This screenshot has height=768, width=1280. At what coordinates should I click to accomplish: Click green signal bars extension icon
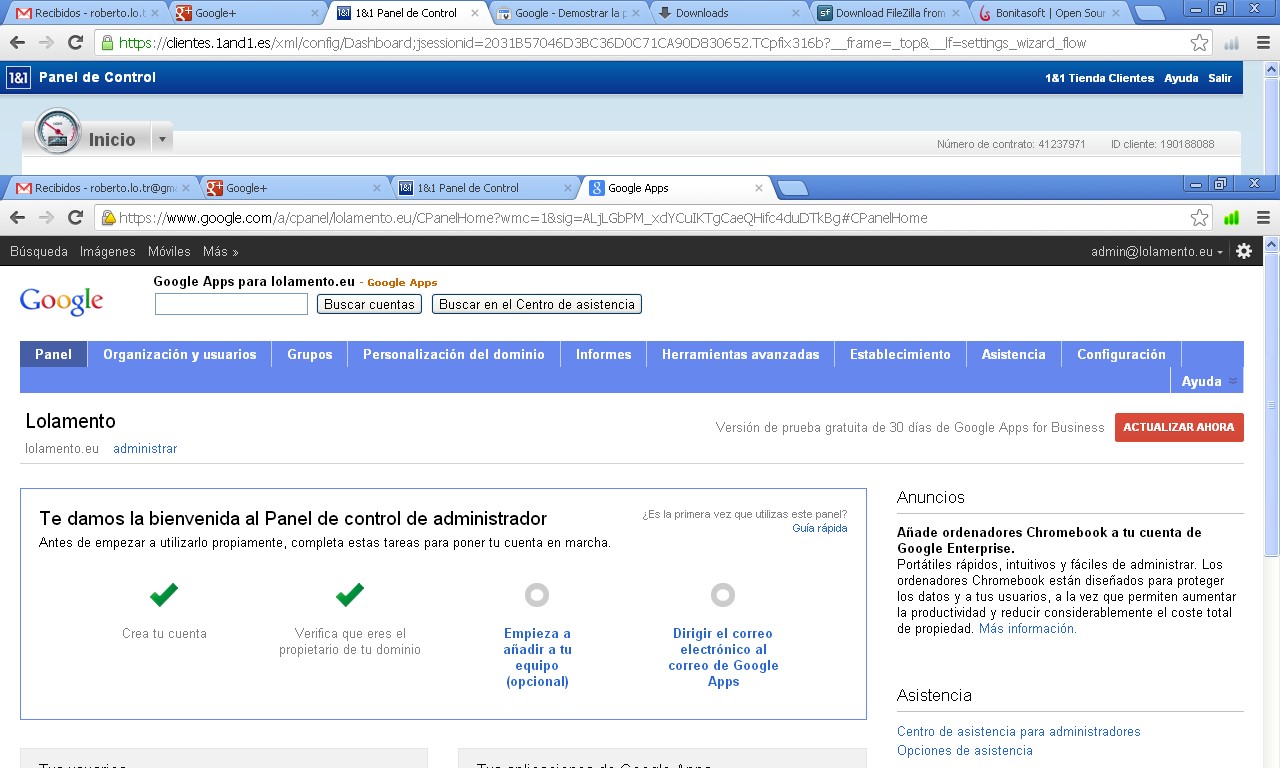[x=1232, y=217]
